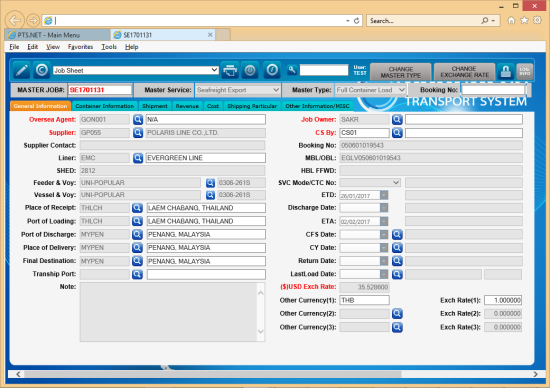The height and width of the screenshot is (388, 550).
Task: Expand the Job Sheet report dropdown
Action: (x=214, y=70)
